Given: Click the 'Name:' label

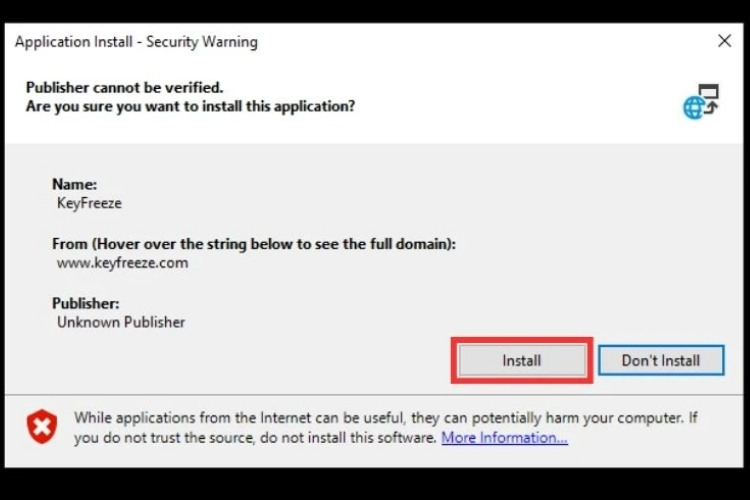Looking at the screenshot, I should pyautogui.click(x=74, y=184).
